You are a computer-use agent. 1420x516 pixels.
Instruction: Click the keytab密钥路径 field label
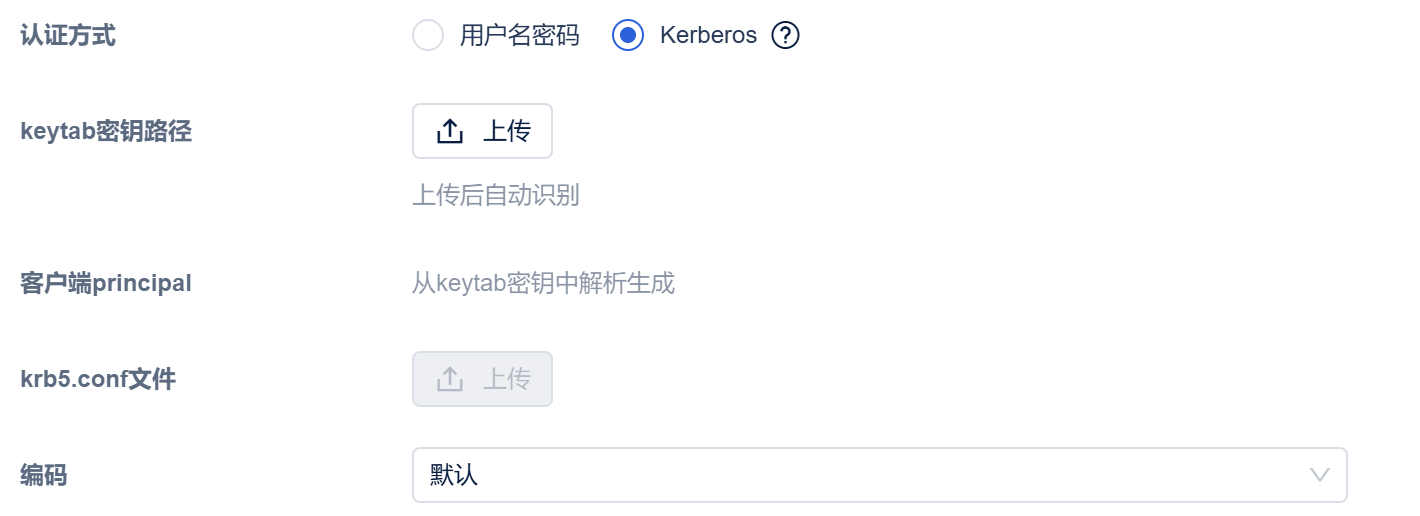[x=106, y=131]
